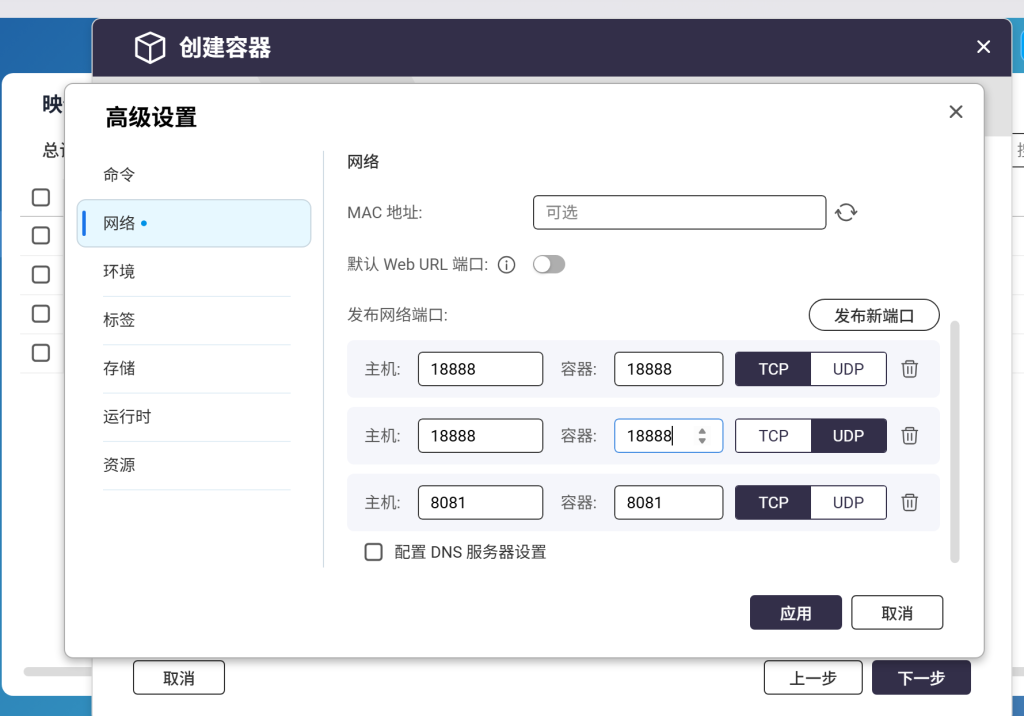Click info icon beside 默认 Web URL 端口
This screenshot has height=716, width=1024.
(506, 265)
